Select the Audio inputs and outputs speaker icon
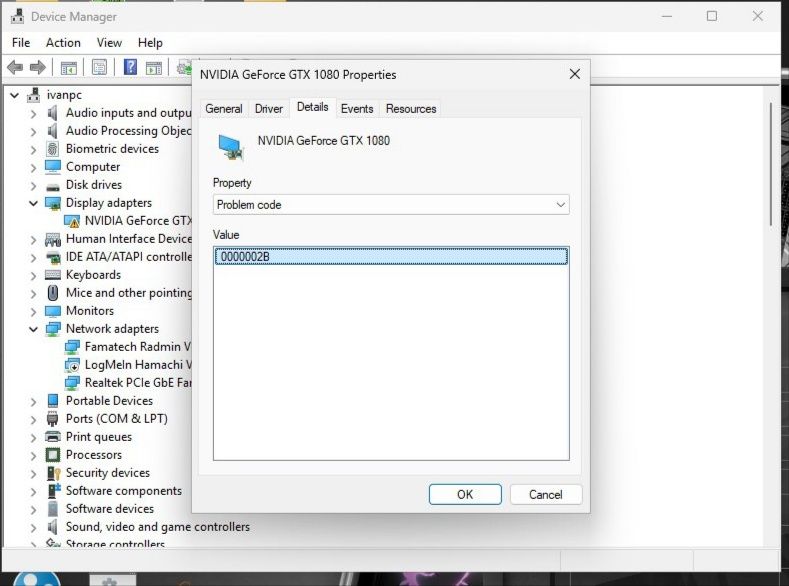This screenshot has width=789, height=586. point(52,113)
